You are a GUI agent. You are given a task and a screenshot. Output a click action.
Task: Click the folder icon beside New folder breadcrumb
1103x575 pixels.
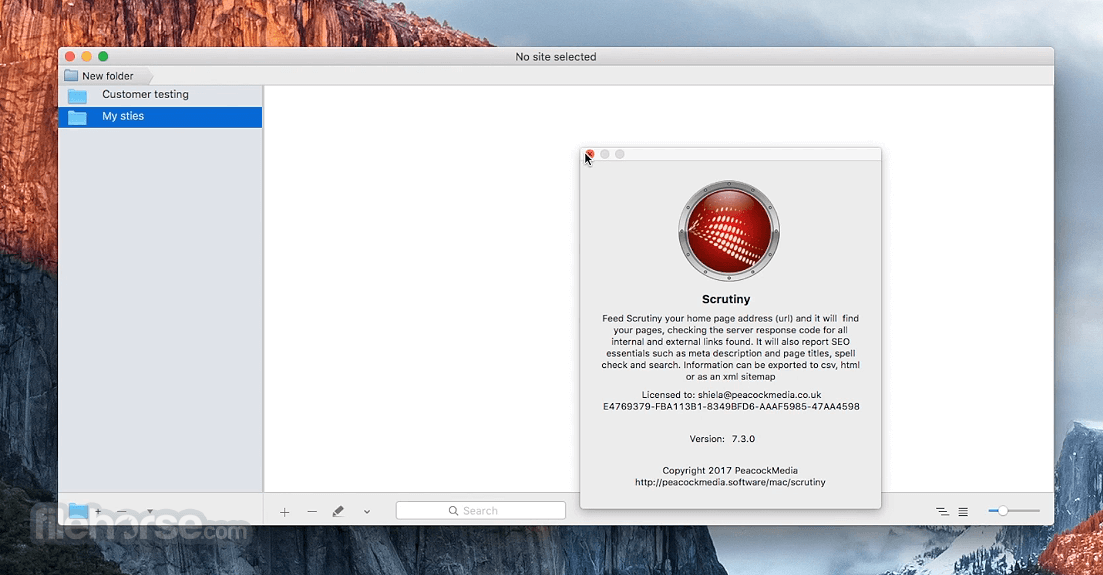(71, 75)
